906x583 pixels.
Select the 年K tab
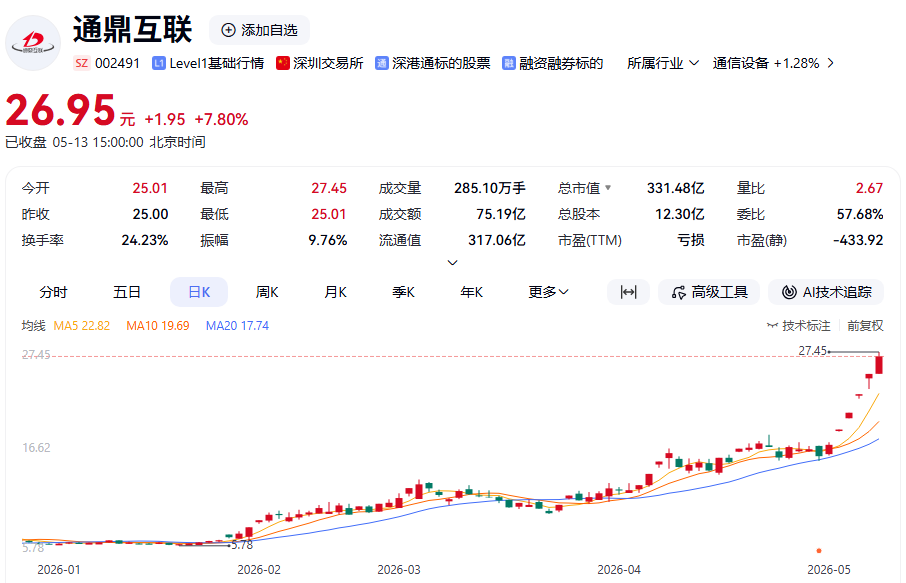(471, 292)
